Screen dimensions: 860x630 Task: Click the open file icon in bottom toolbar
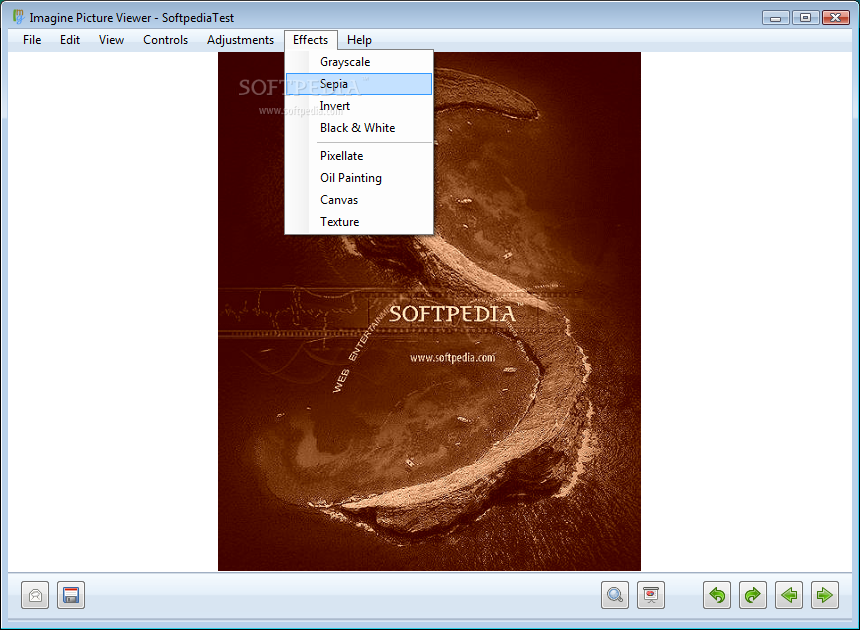pyautogui.click(x=35, y=595)
